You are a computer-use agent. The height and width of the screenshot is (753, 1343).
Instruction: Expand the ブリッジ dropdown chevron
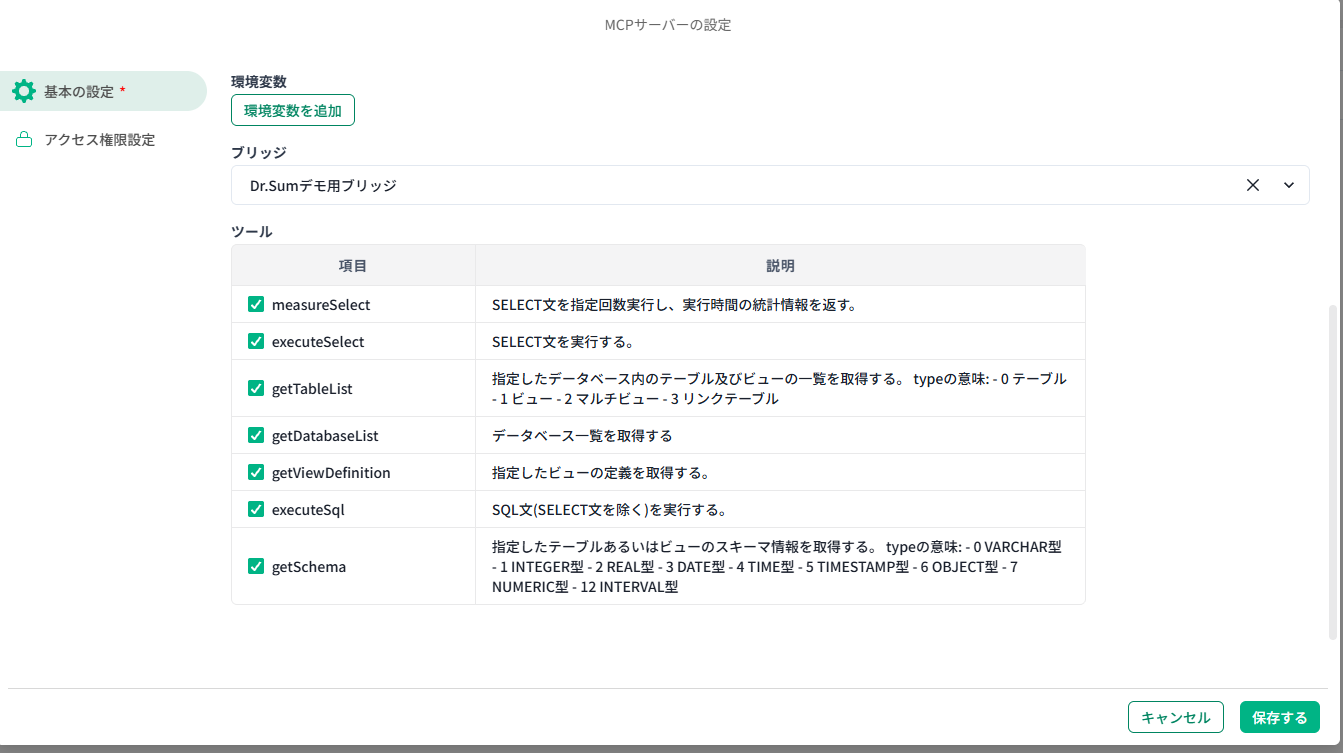tap(1289, 185)
